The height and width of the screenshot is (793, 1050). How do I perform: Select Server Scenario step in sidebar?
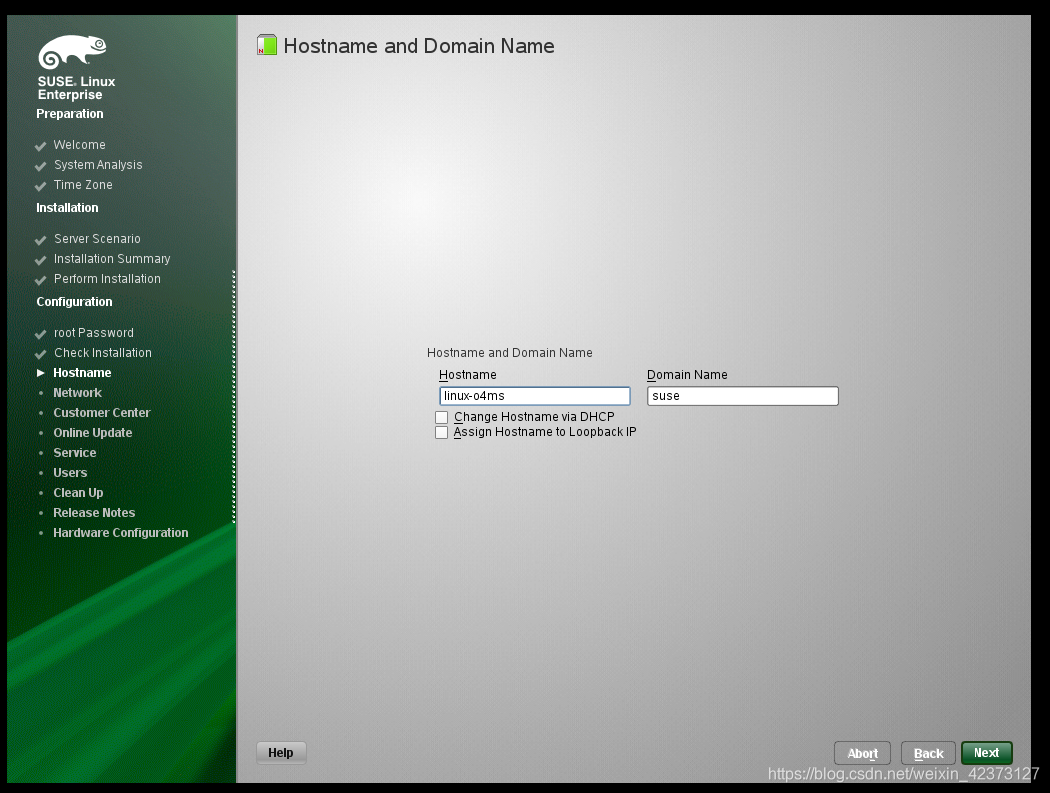97,238
